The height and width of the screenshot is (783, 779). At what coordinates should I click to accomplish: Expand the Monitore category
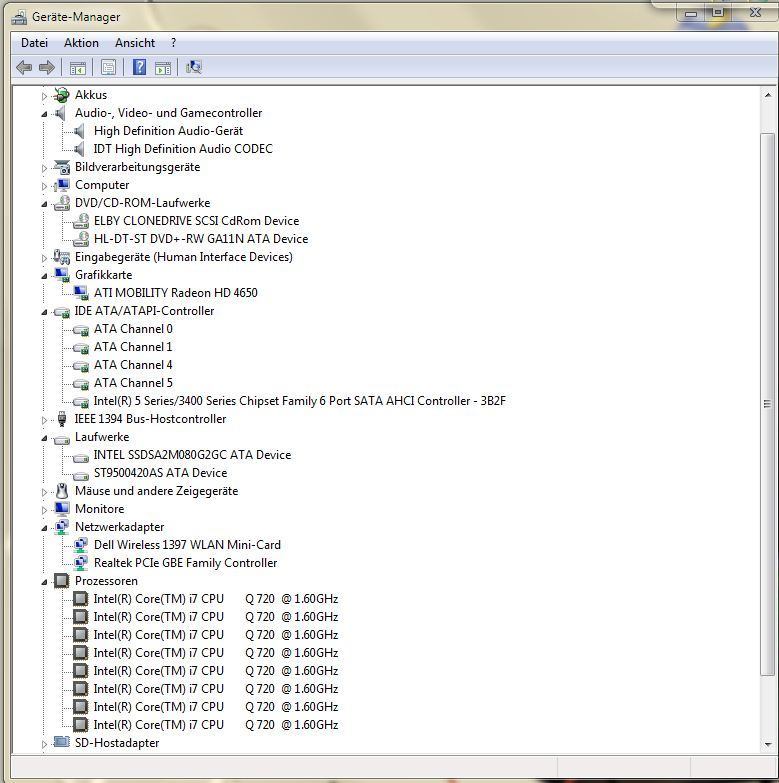(x=44, y=510)
